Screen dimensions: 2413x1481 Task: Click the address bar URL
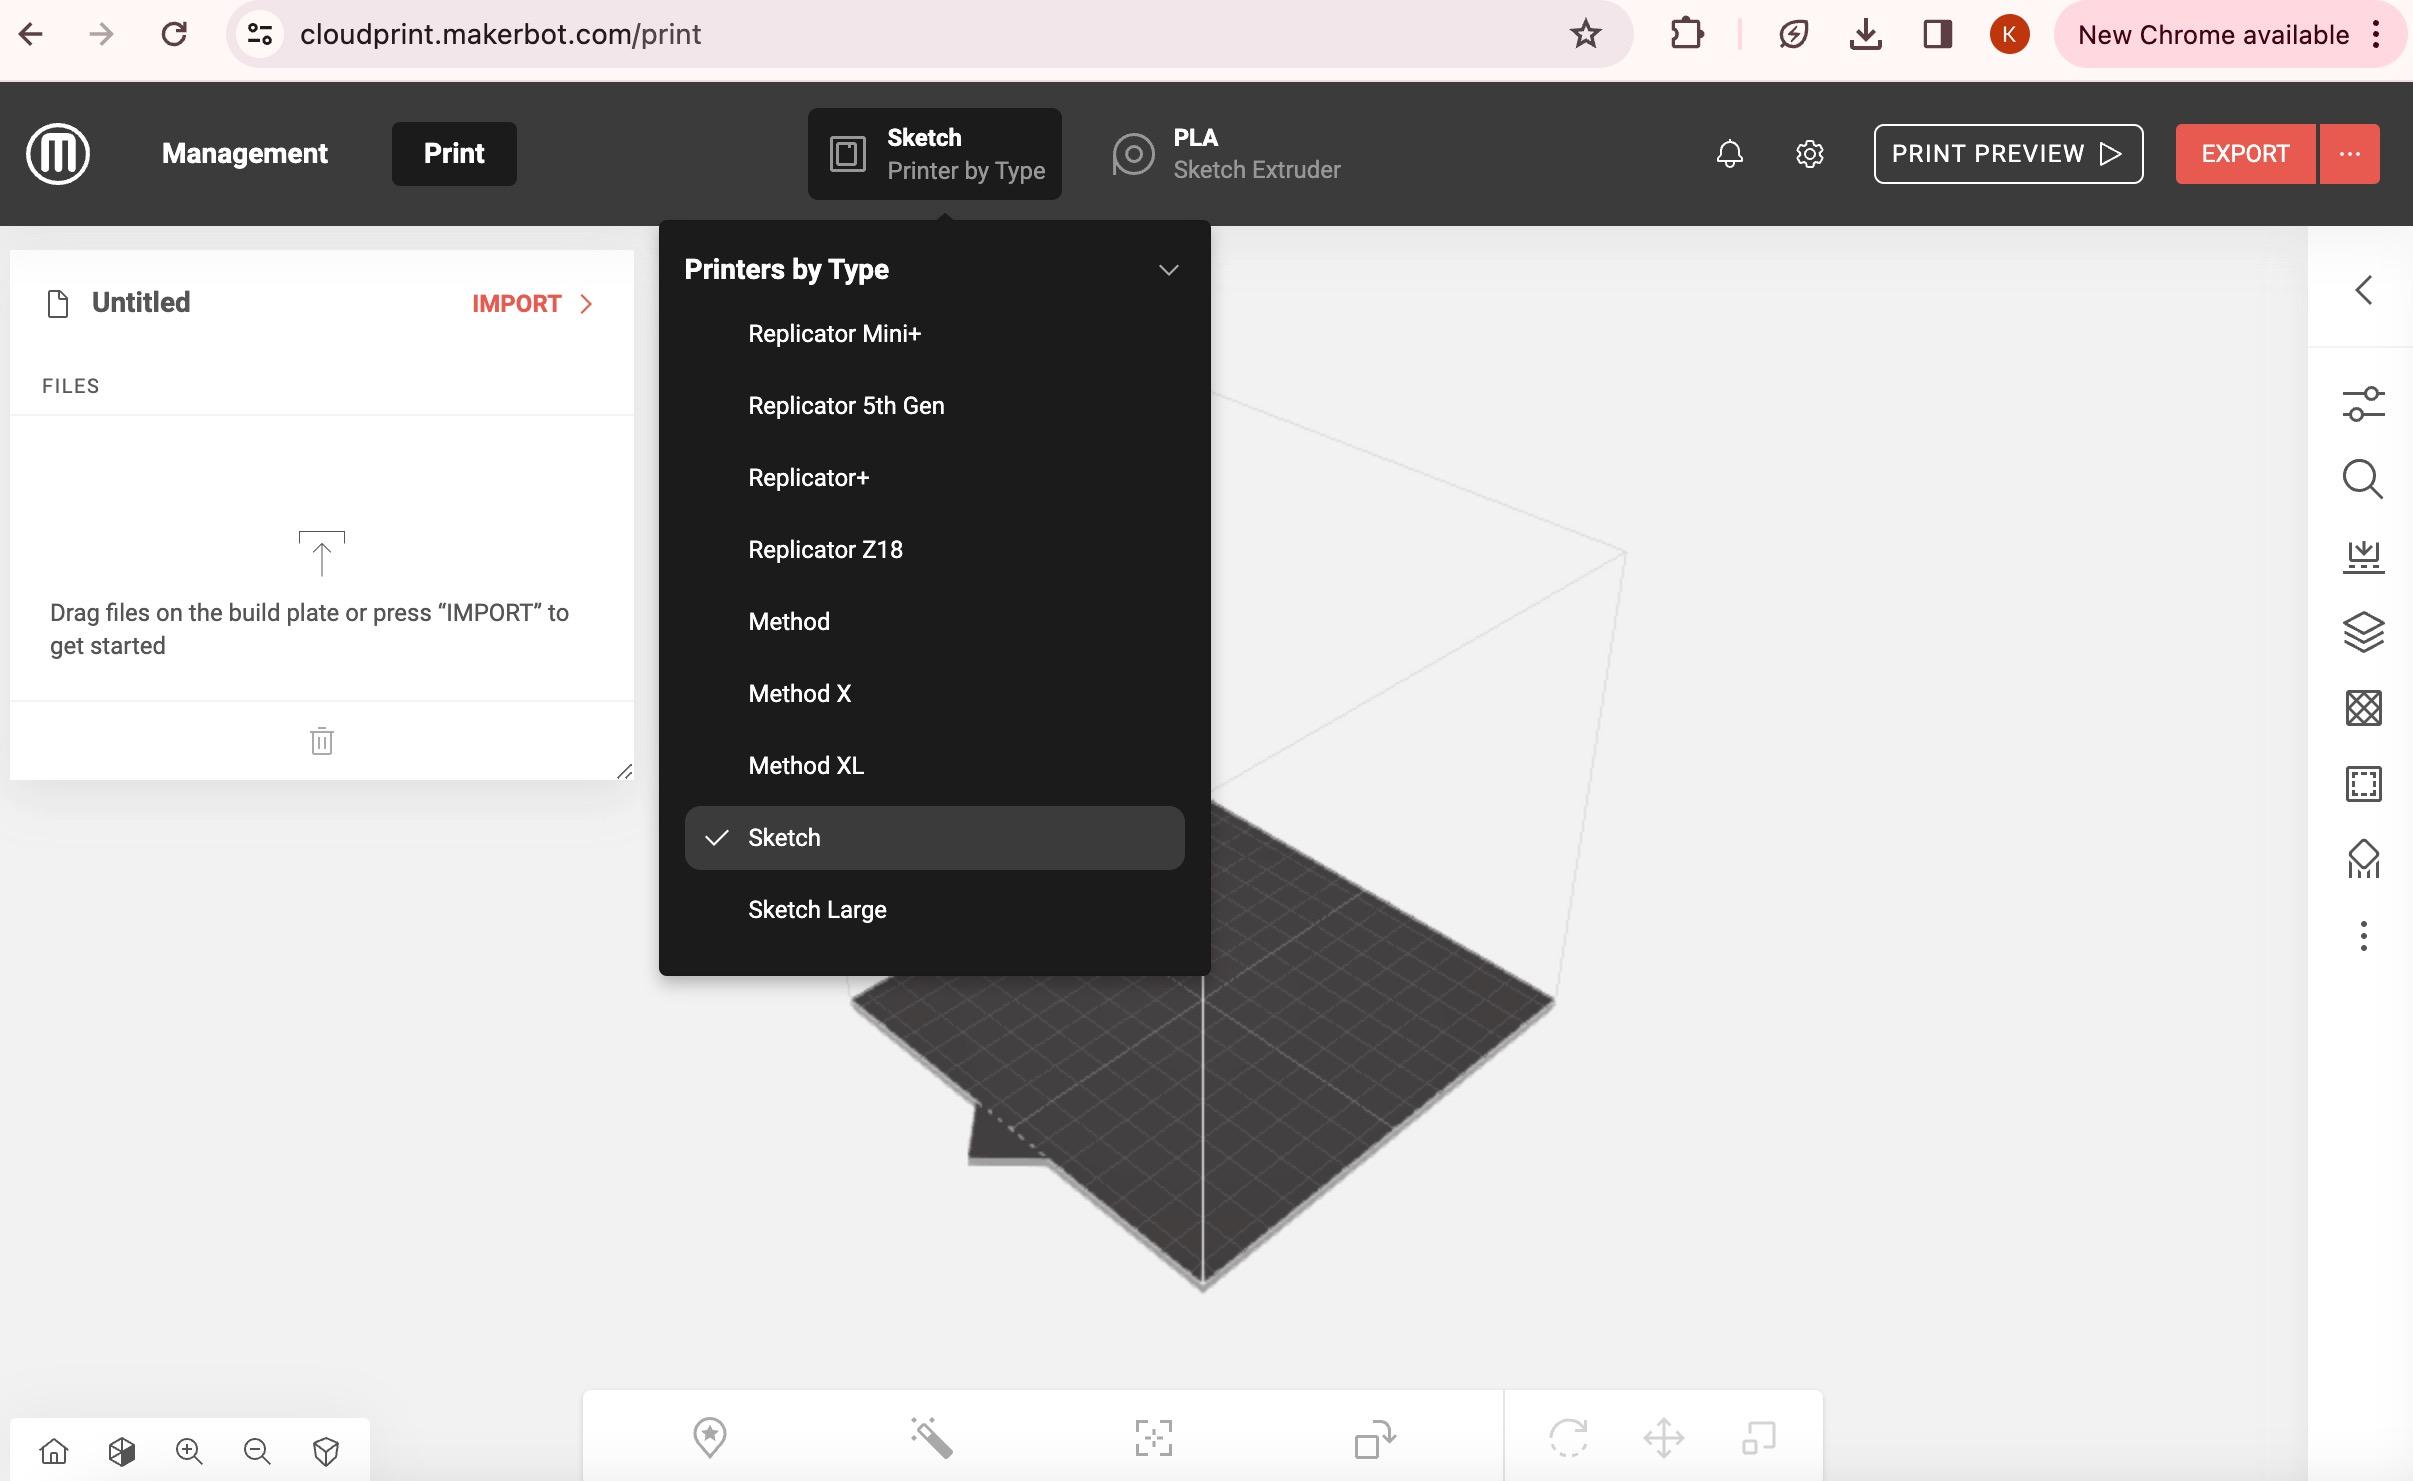coord(500,34)
